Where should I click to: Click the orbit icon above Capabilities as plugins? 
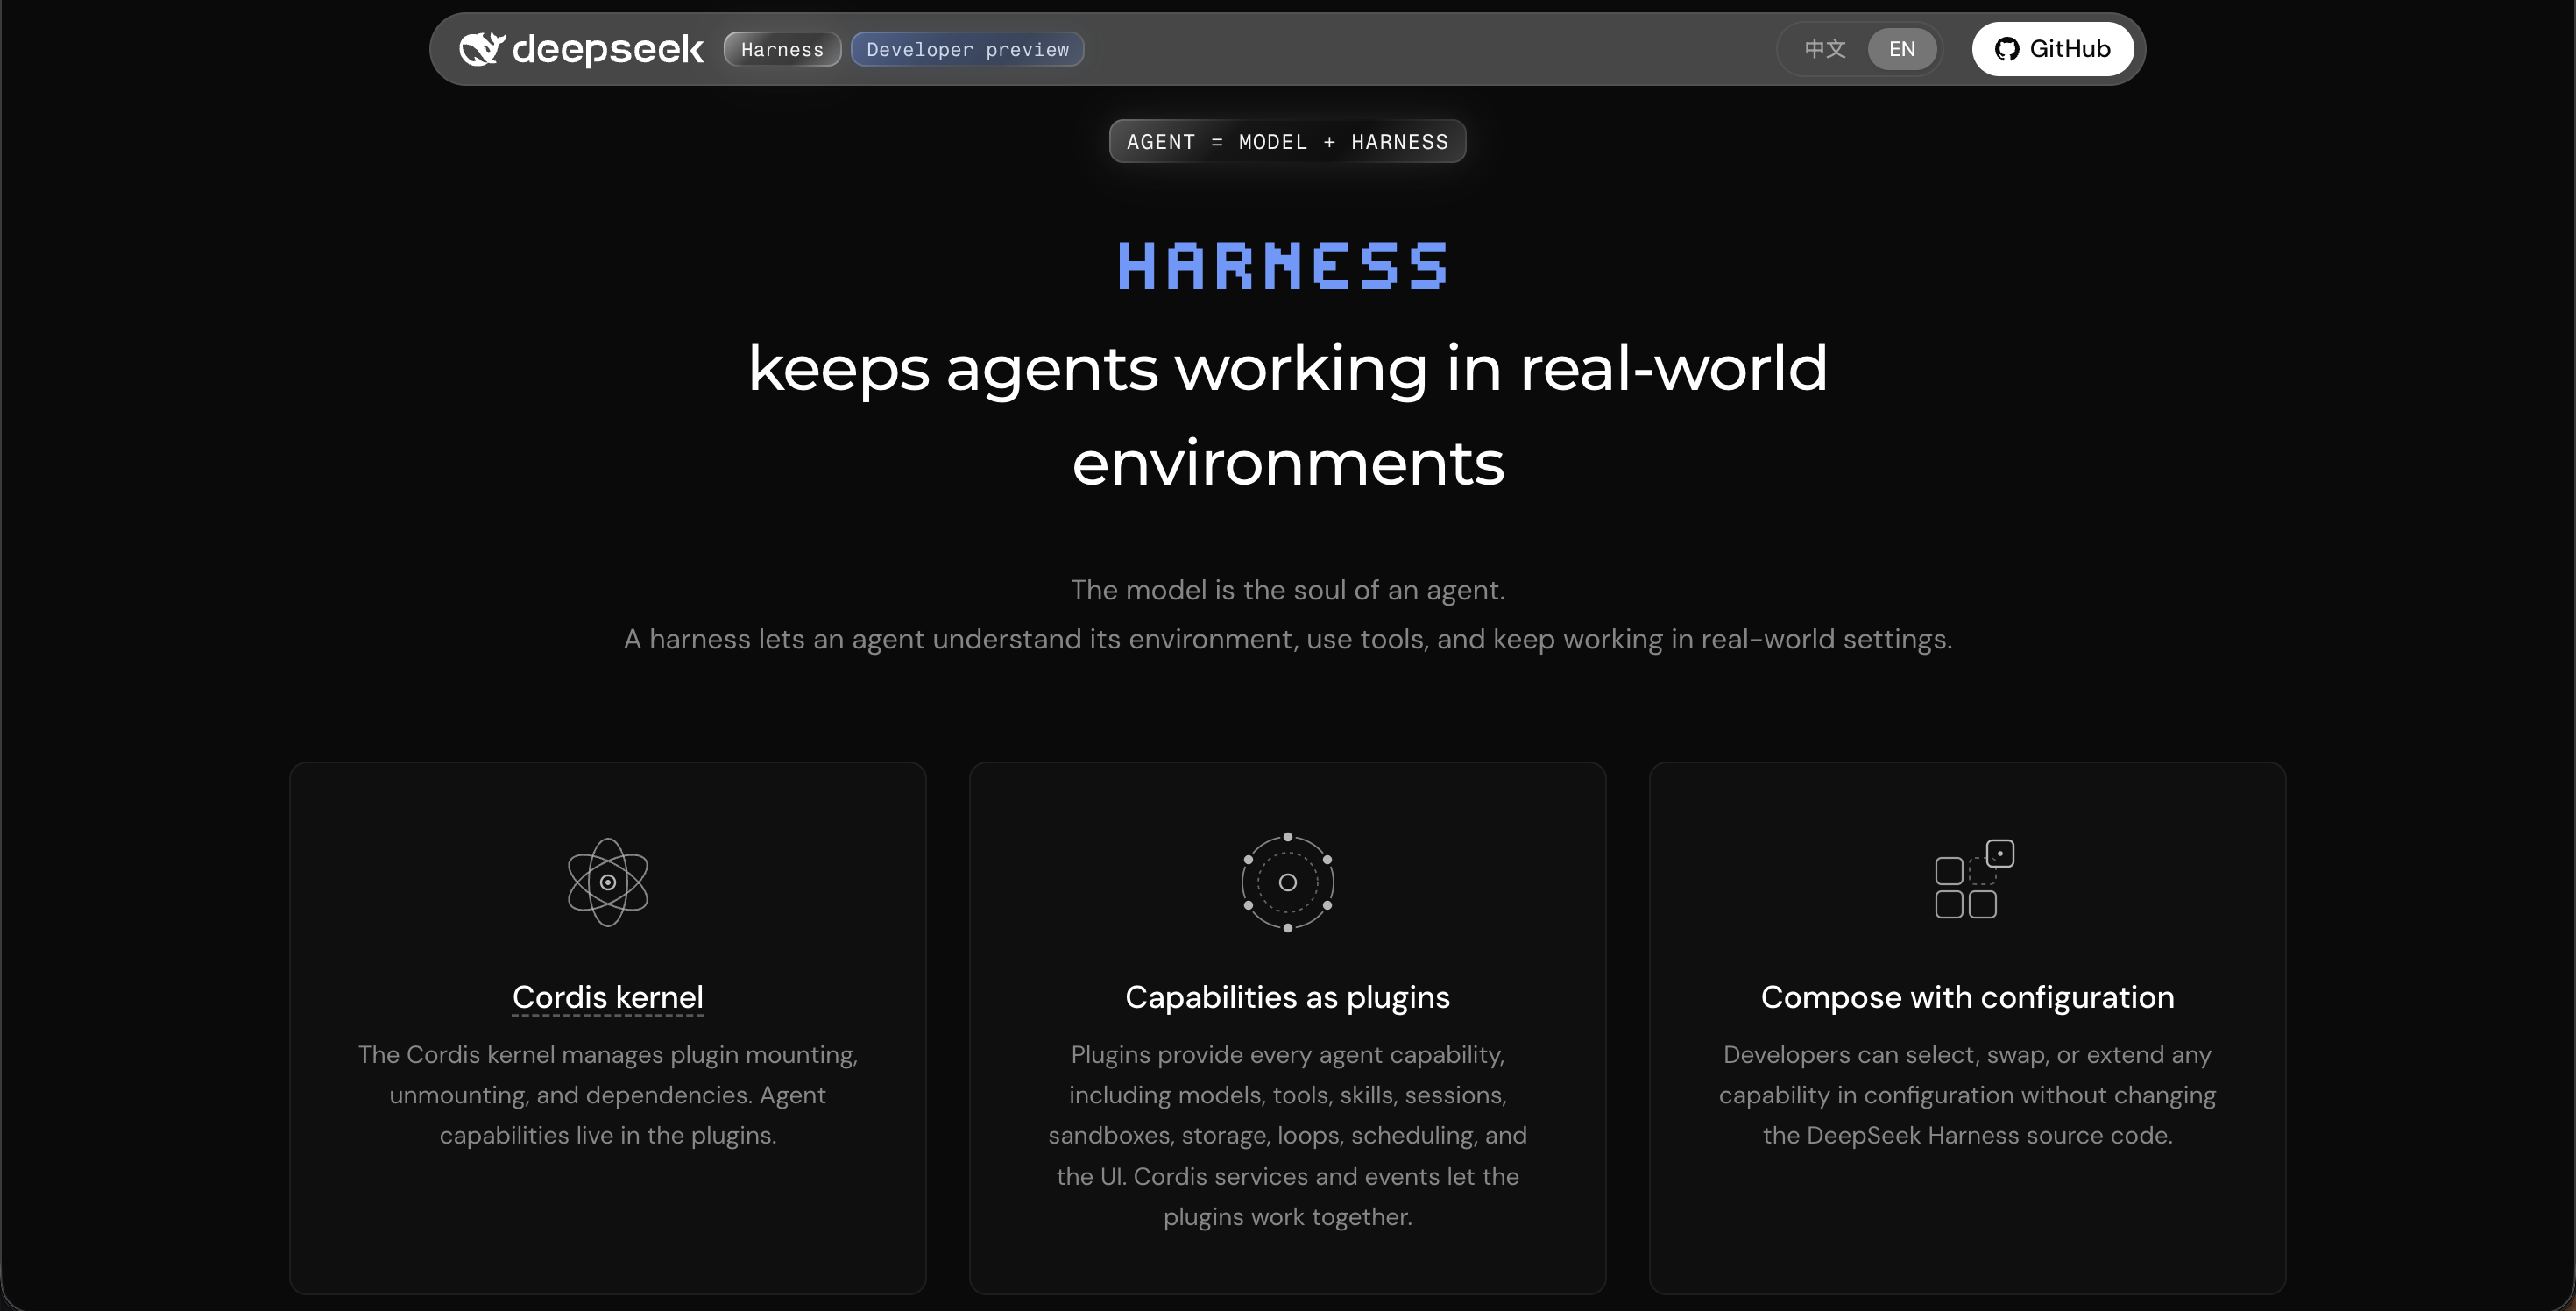(1288, 882)
